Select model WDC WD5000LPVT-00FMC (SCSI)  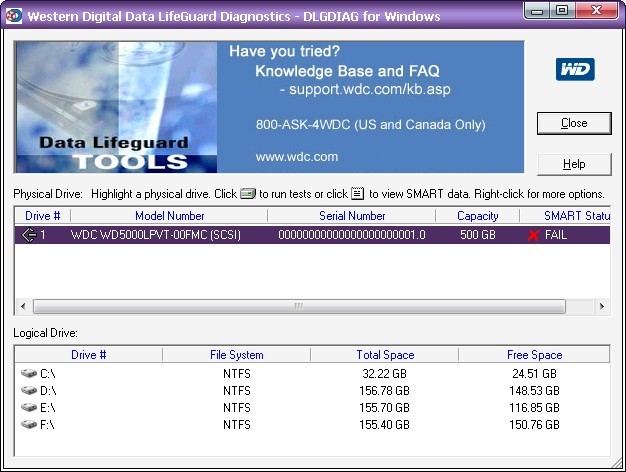[156, 235]
